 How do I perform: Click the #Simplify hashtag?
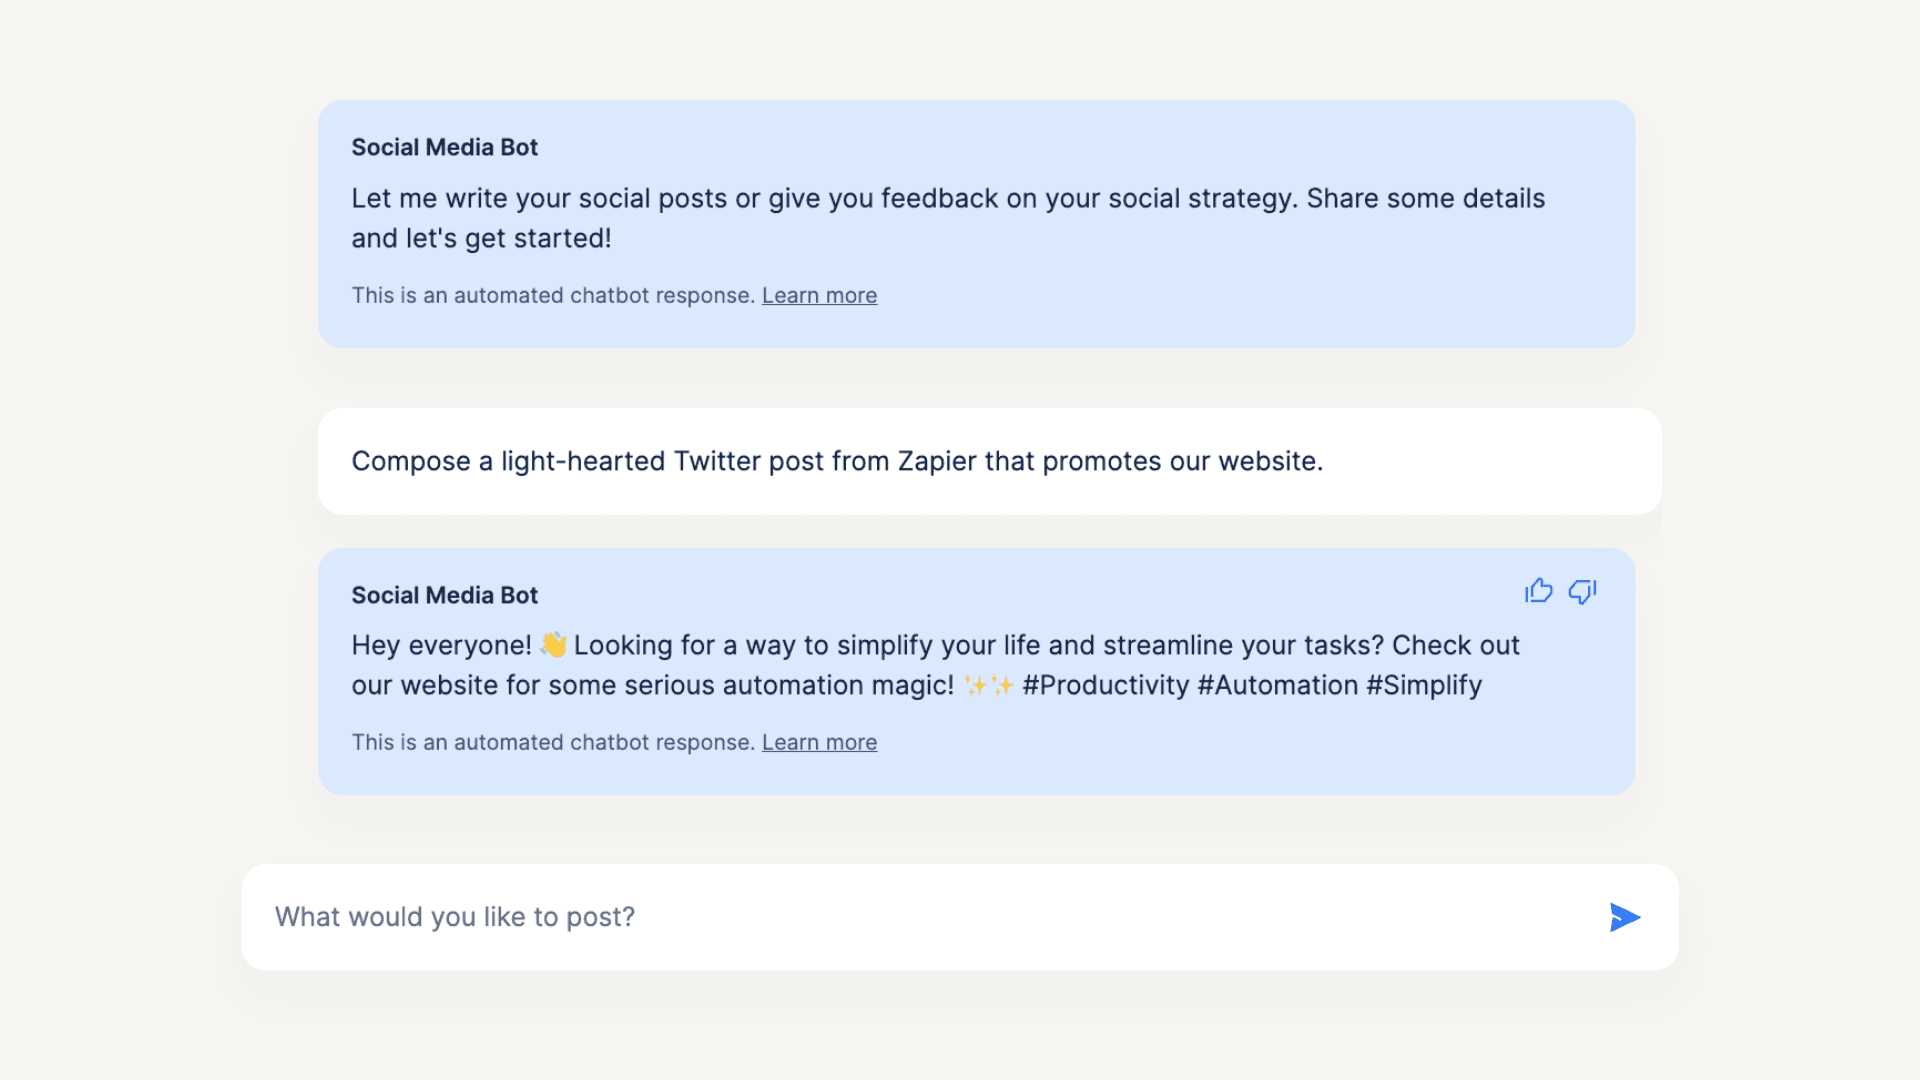[1424, 686]
